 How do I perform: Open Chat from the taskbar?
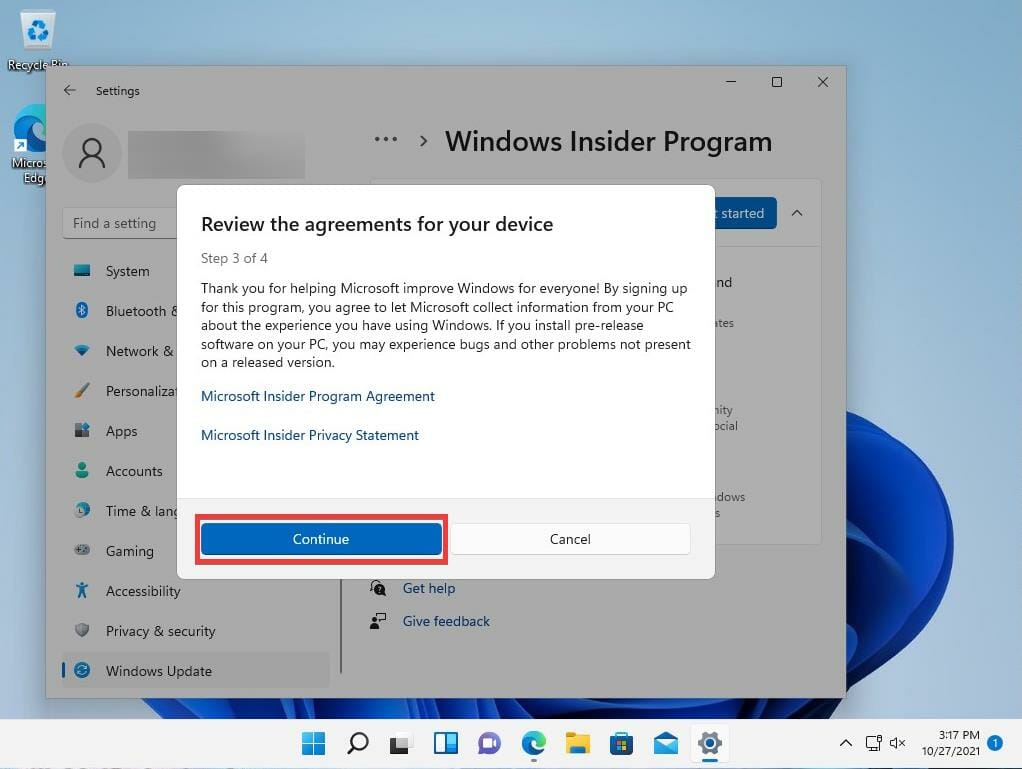489,744
